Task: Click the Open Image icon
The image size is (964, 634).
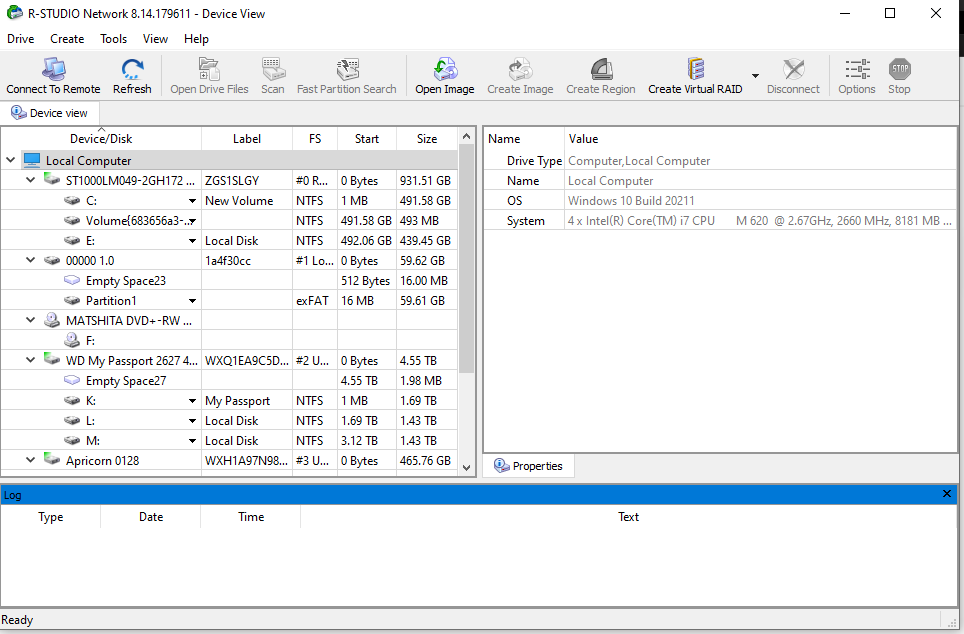Action: coord(445,69)
